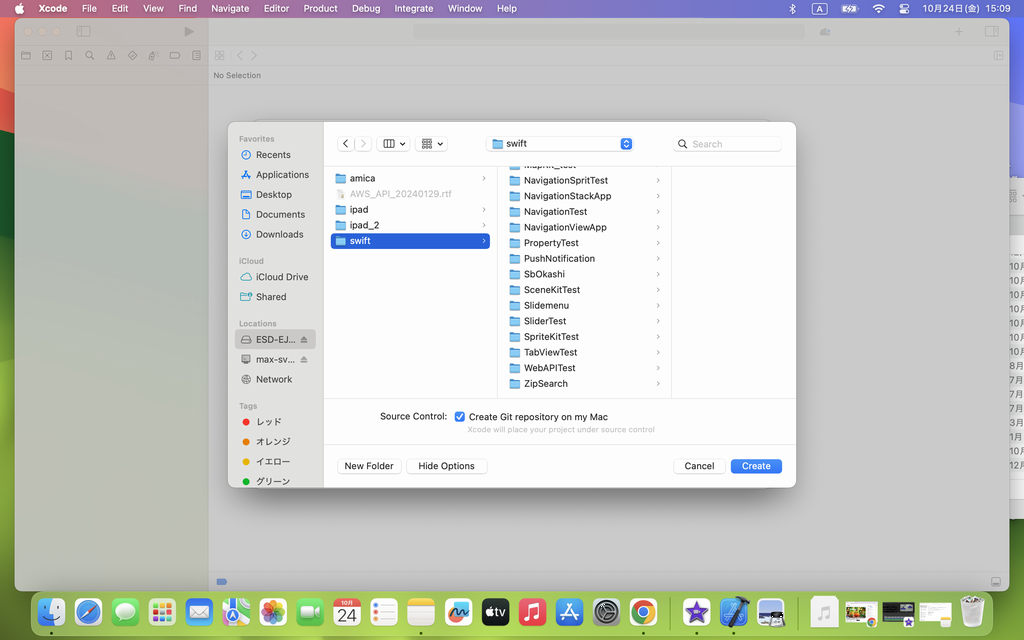The image size is (1024, 640).
Task: Click the back navigation arrow in dialog
Action: click(x=346, y=144)
